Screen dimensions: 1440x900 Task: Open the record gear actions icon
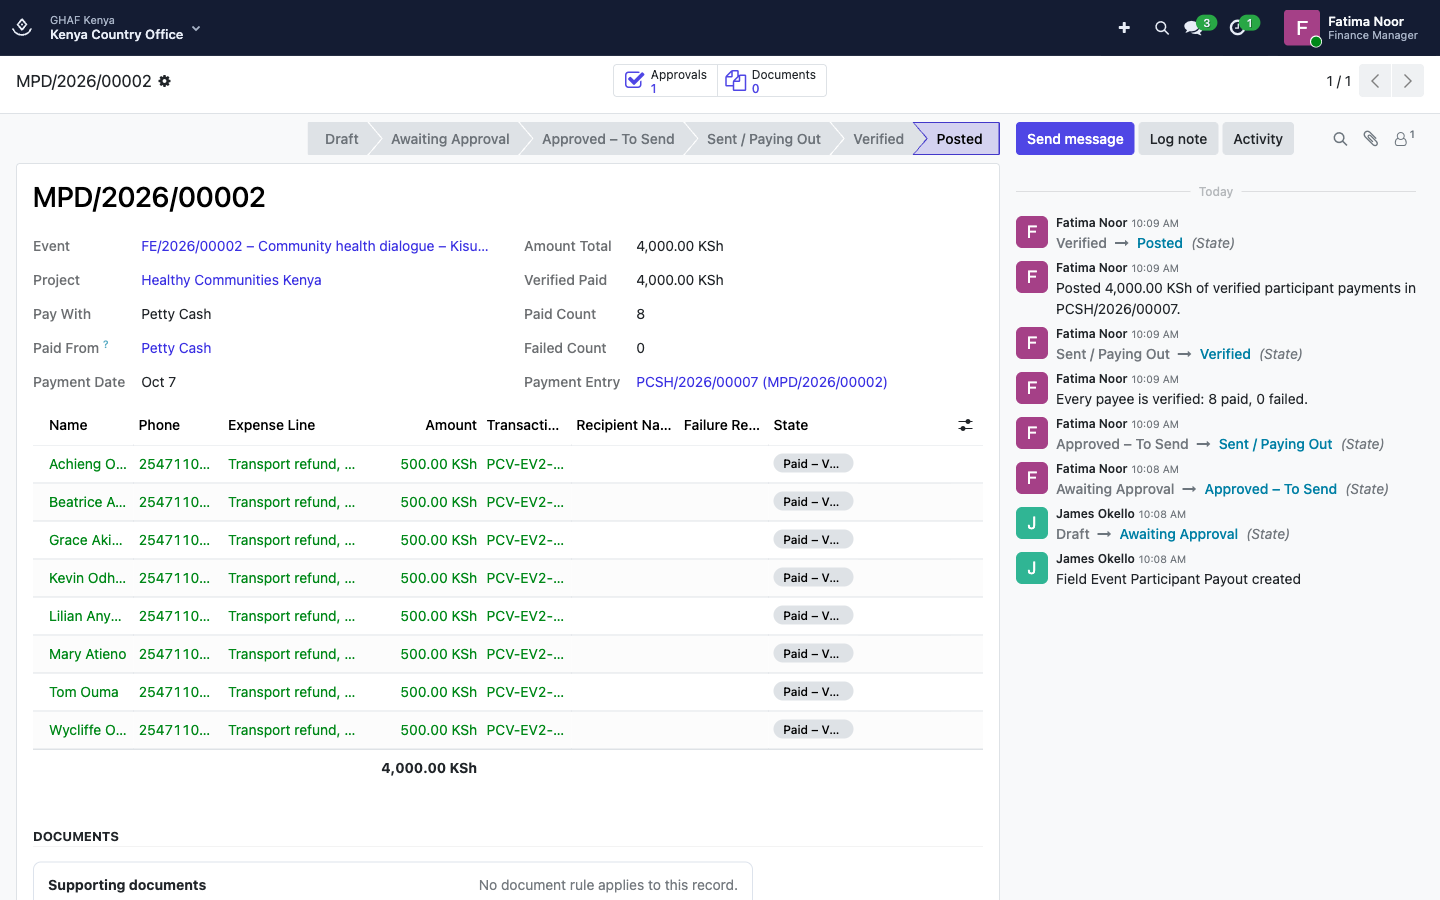[x=165, y=81]
